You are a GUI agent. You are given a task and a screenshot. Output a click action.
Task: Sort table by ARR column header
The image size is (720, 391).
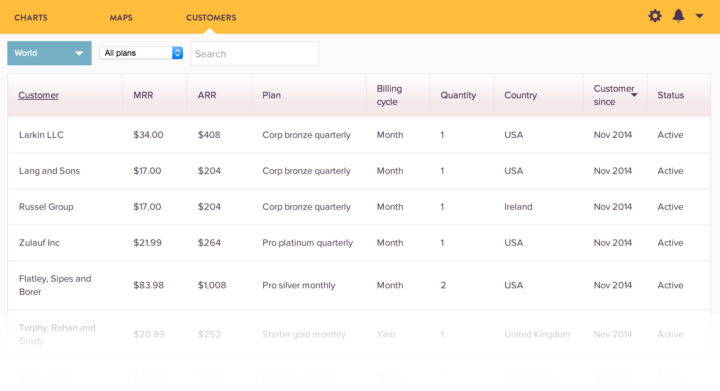coord(207,95)
